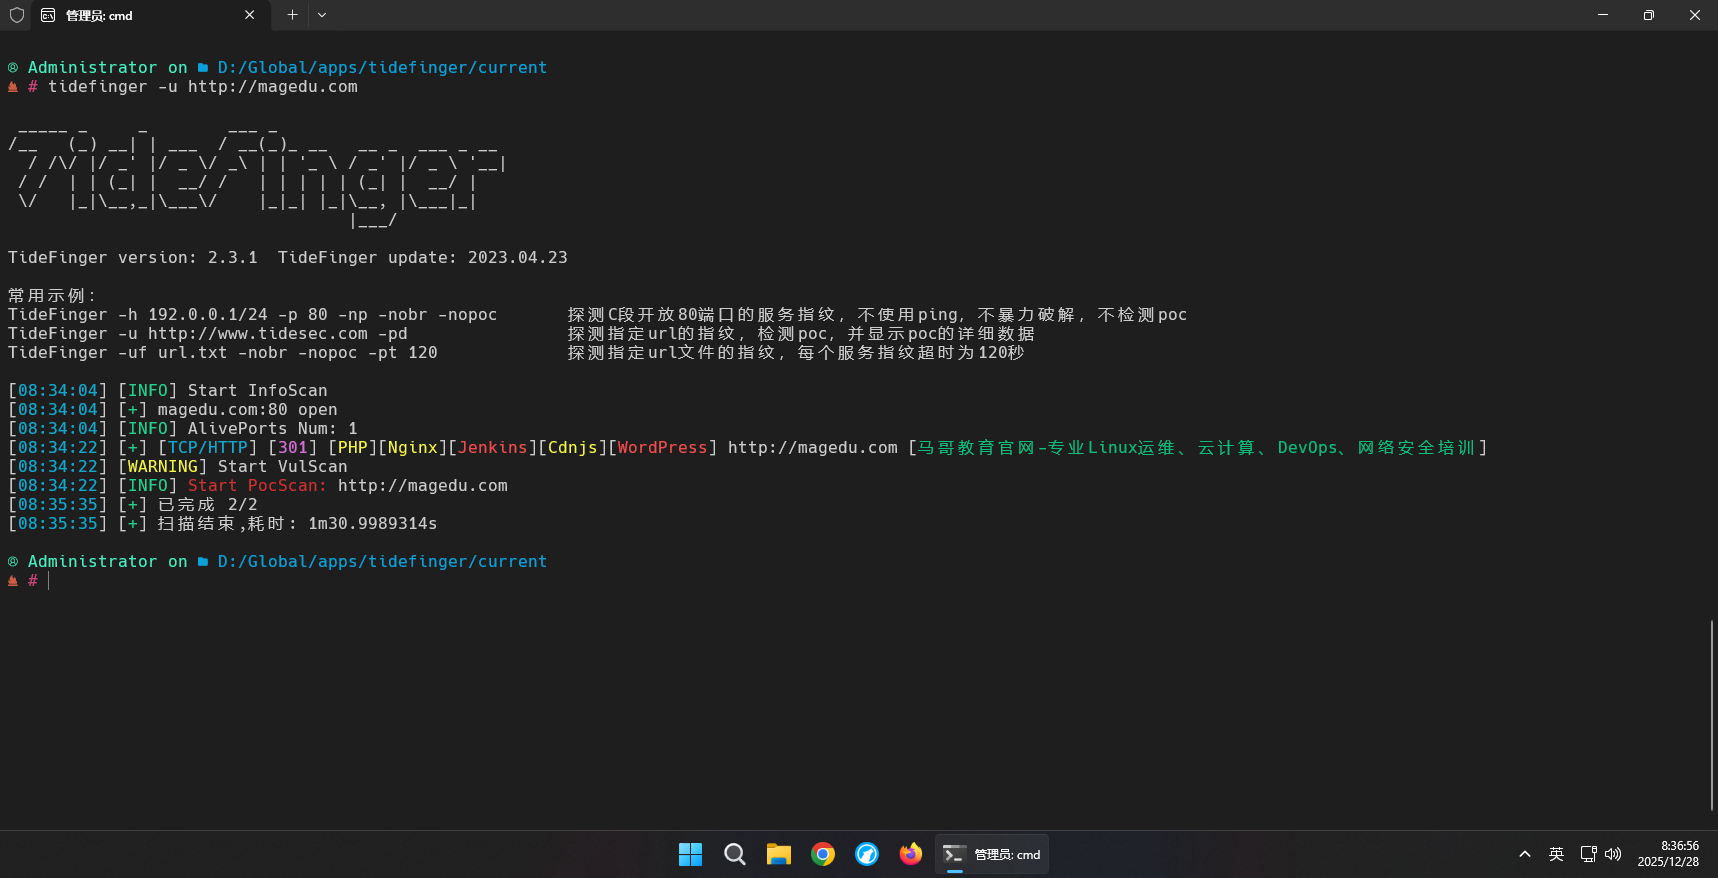Open network settings tray icon
The width and height of the screenshot is (1718, 878).
(x=1588, y=854)
